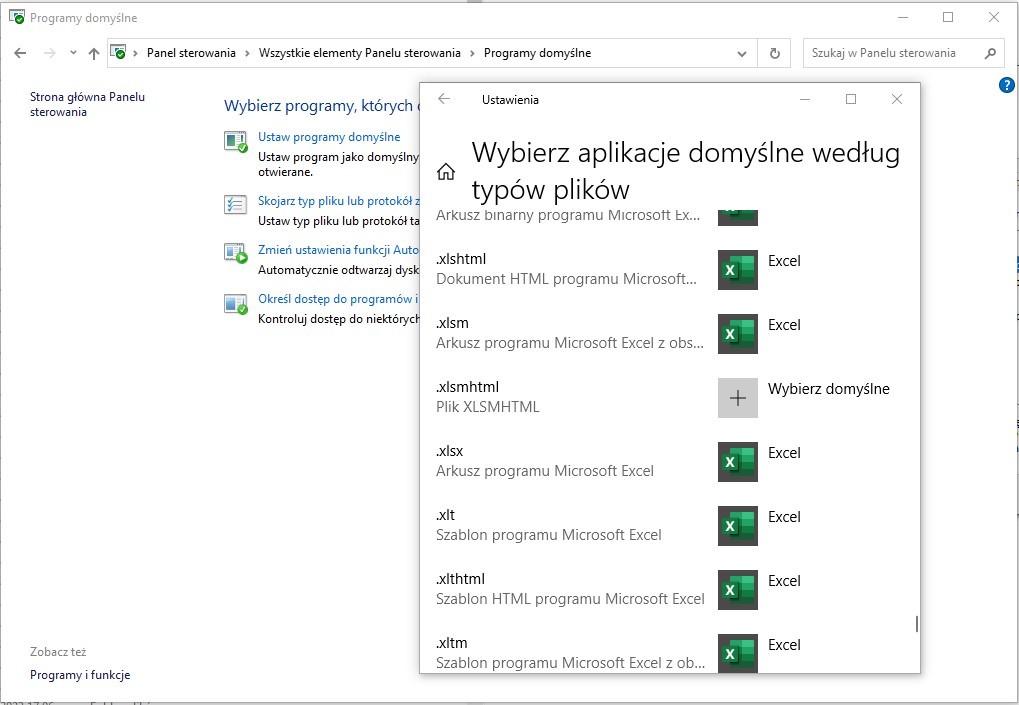Viewport: 1019px width, 705px height.
Task: Click the address bar Control Panel icon
Action: 118,52
